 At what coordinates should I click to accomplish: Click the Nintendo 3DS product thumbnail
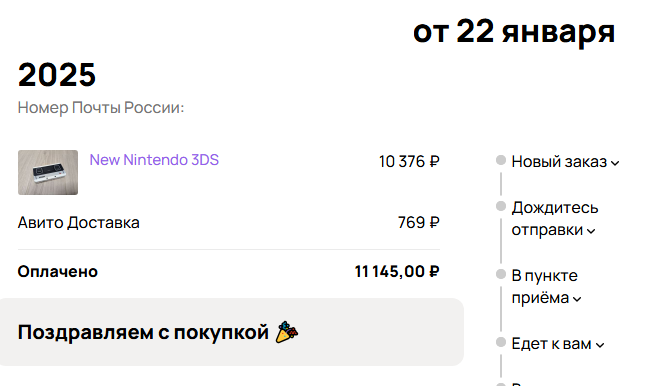point(48,172)
